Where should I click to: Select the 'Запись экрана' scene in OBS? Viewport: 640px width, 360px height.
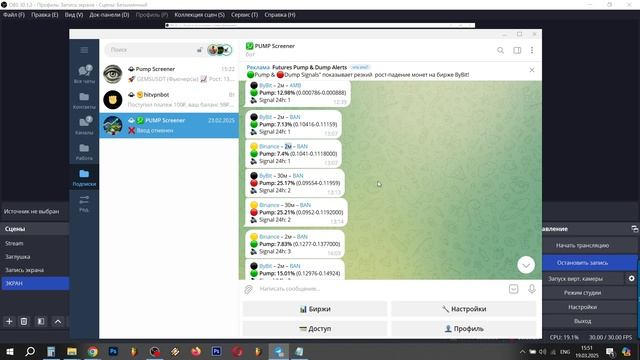tap(35, 270)
